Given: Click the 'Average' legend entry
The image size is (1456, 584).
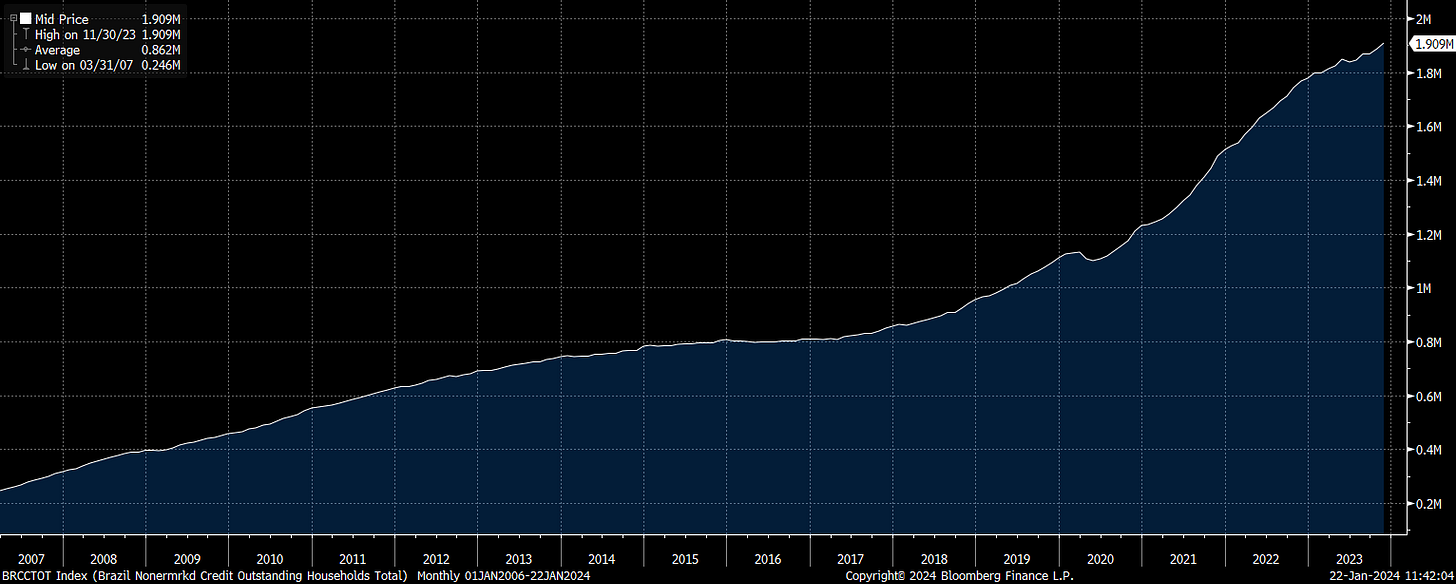Looking at the screenshot, I should click(57, 50).
